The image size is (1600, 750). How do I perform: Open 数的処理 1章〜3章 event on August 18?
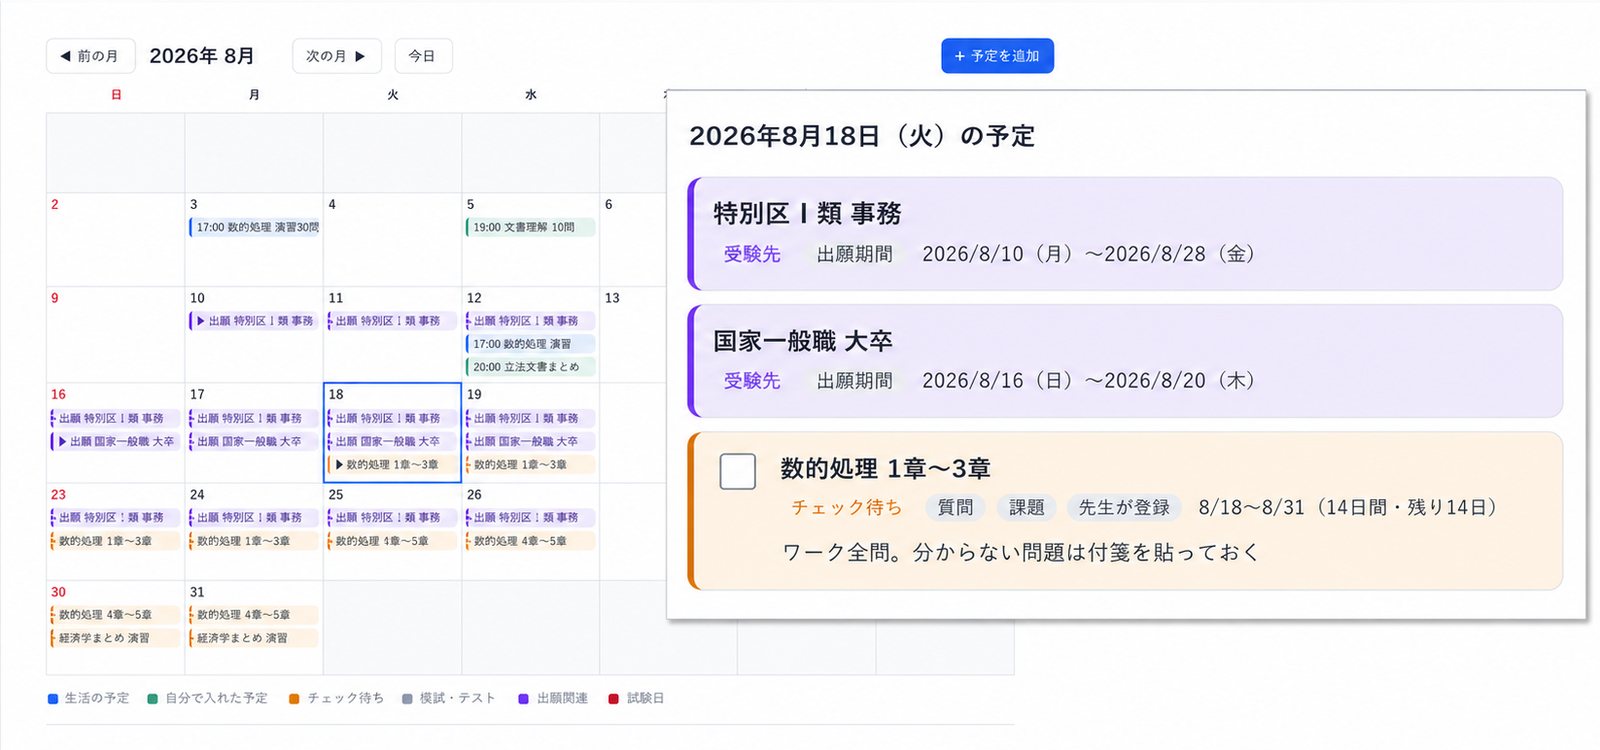(392, 465)
